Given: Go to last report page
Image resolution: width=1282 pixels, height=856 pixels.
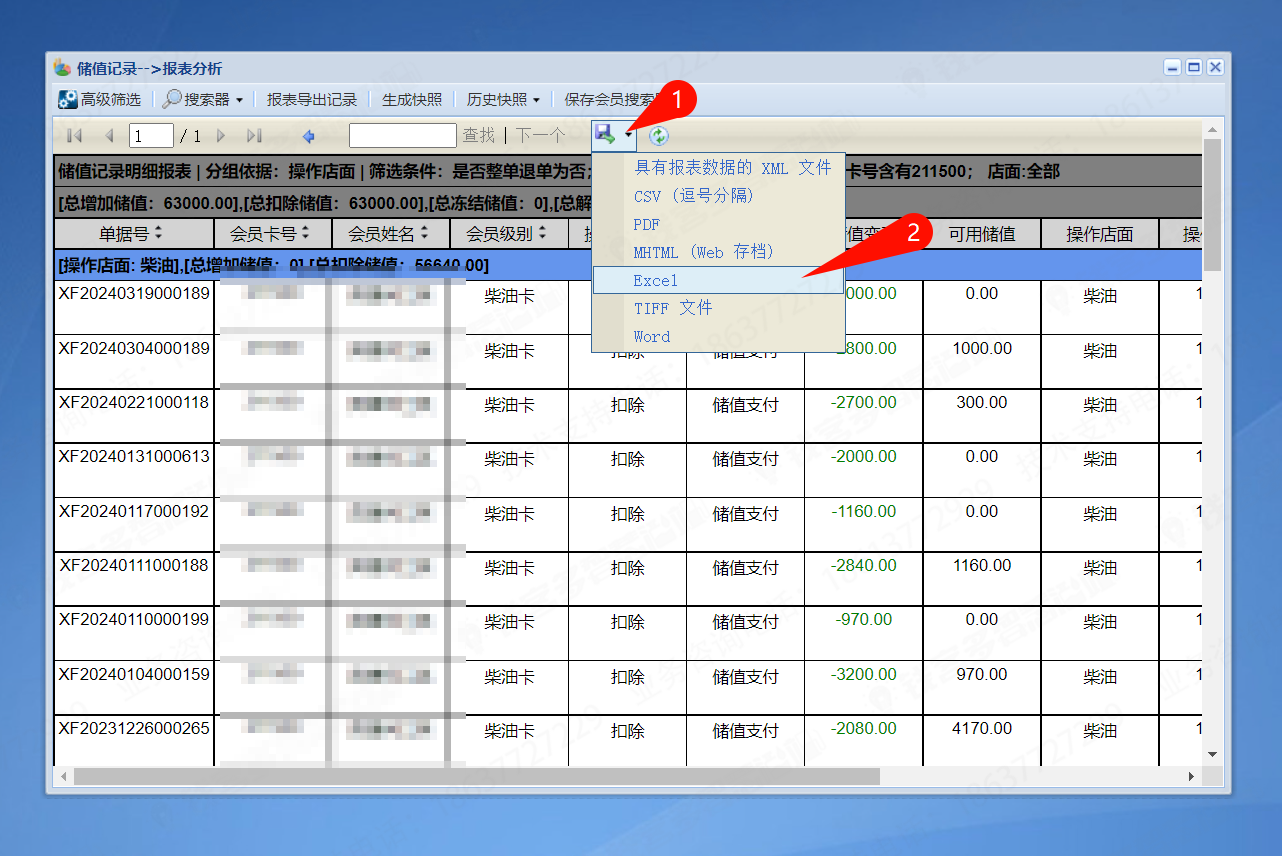Looking at the screenshot, I should click(x=254, y=136).
